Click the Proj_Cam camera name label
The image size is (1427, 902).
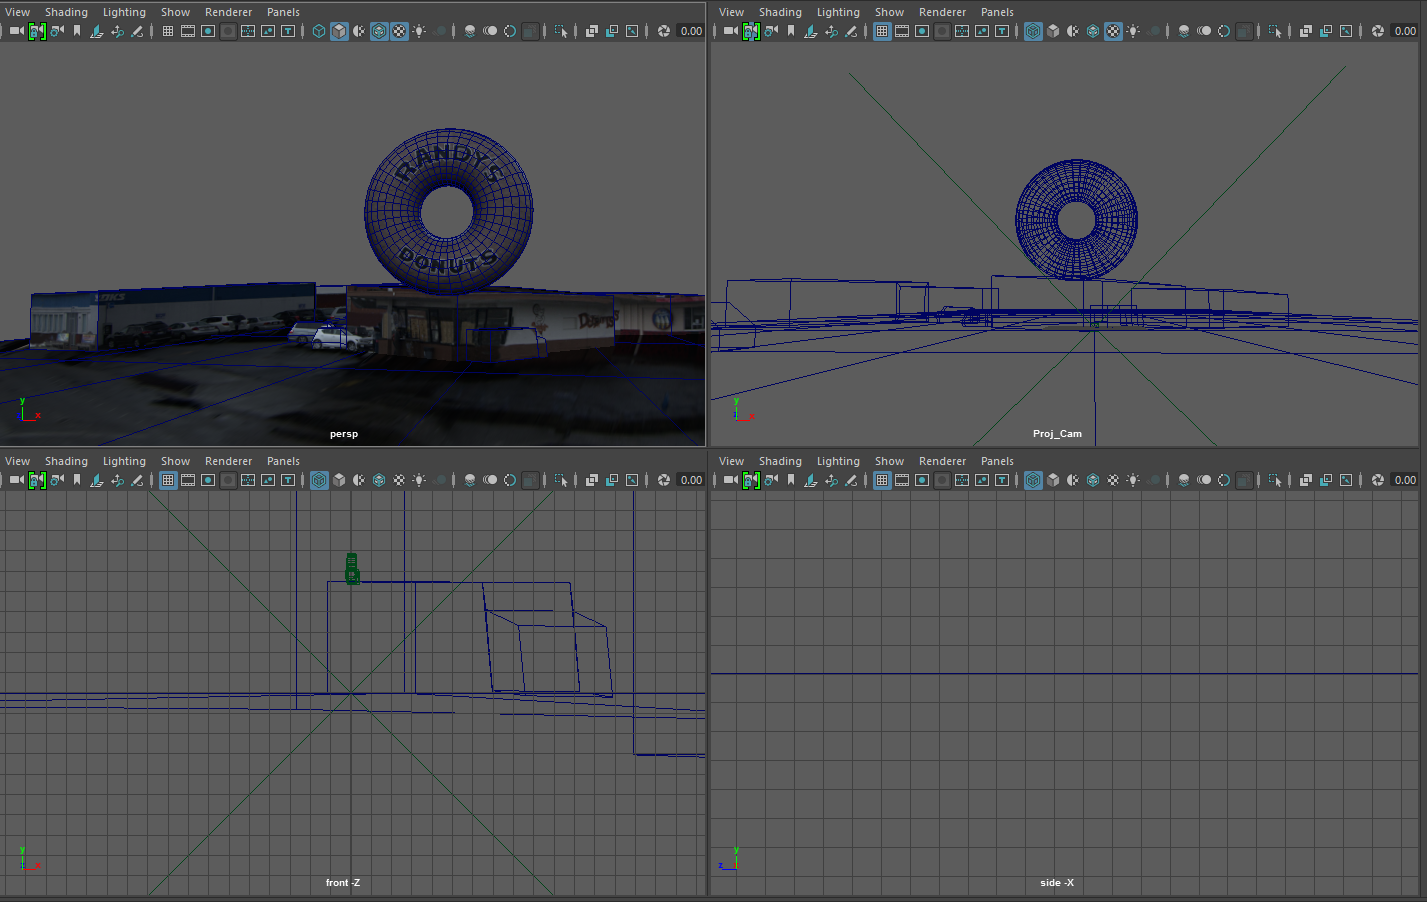tap(1057, 434)
